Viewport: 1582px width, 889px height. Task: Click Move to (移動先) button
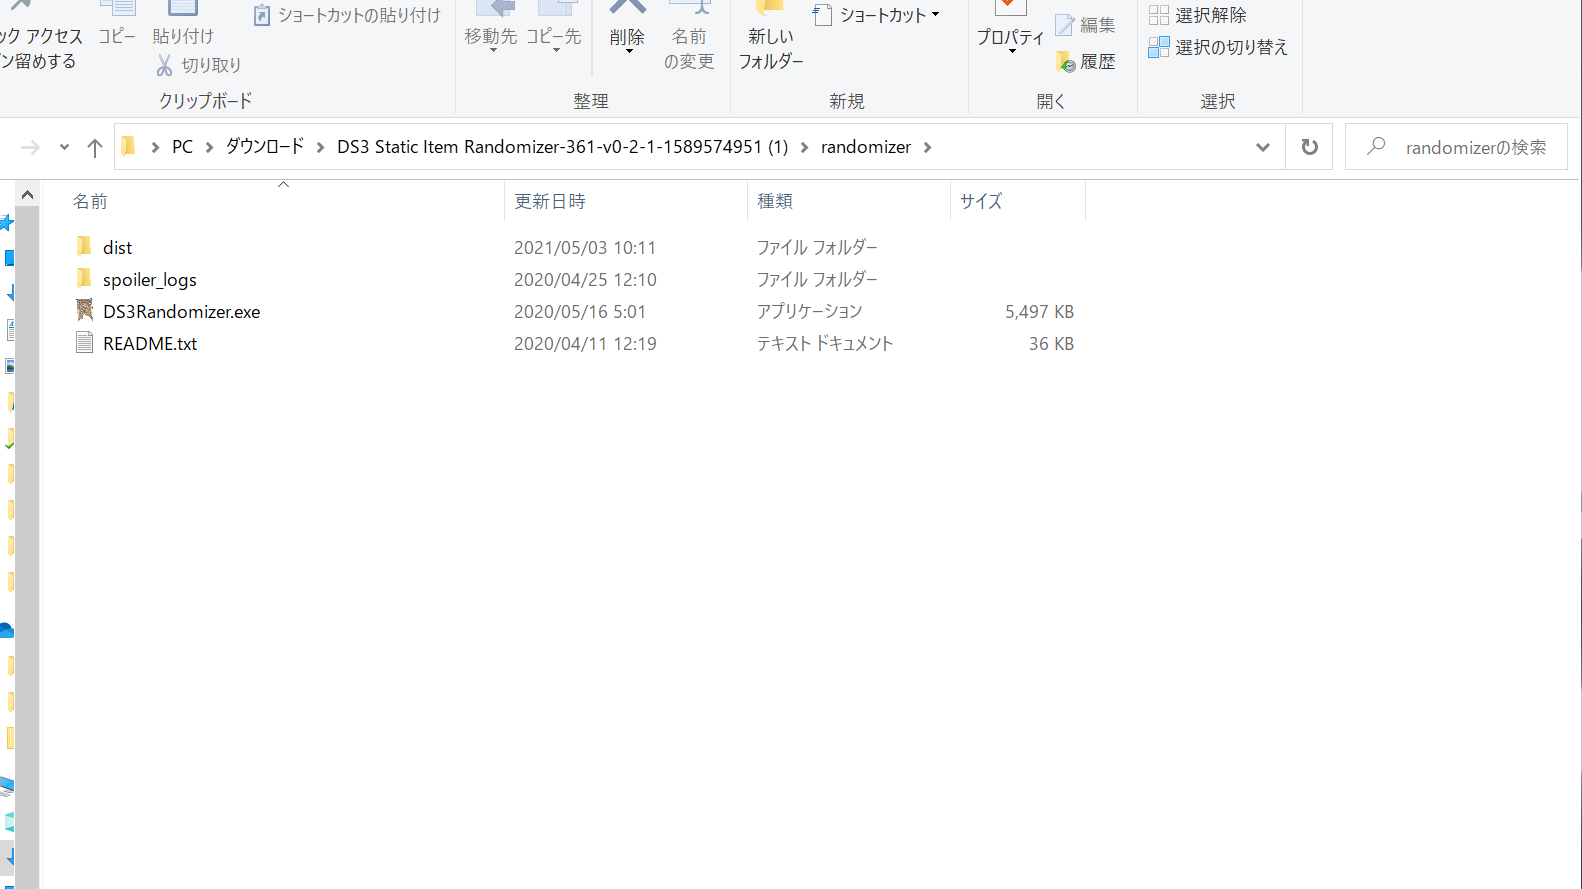[491, 28]
